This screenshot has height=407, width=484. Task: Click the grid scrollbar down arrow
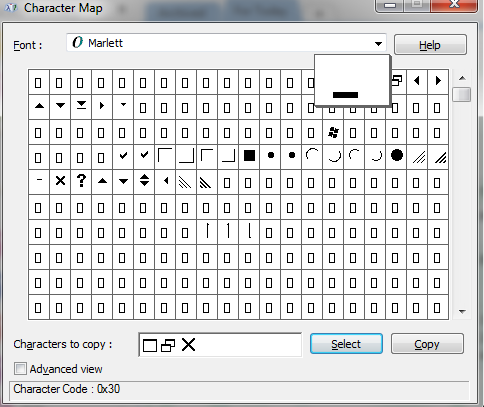[462, 312]
